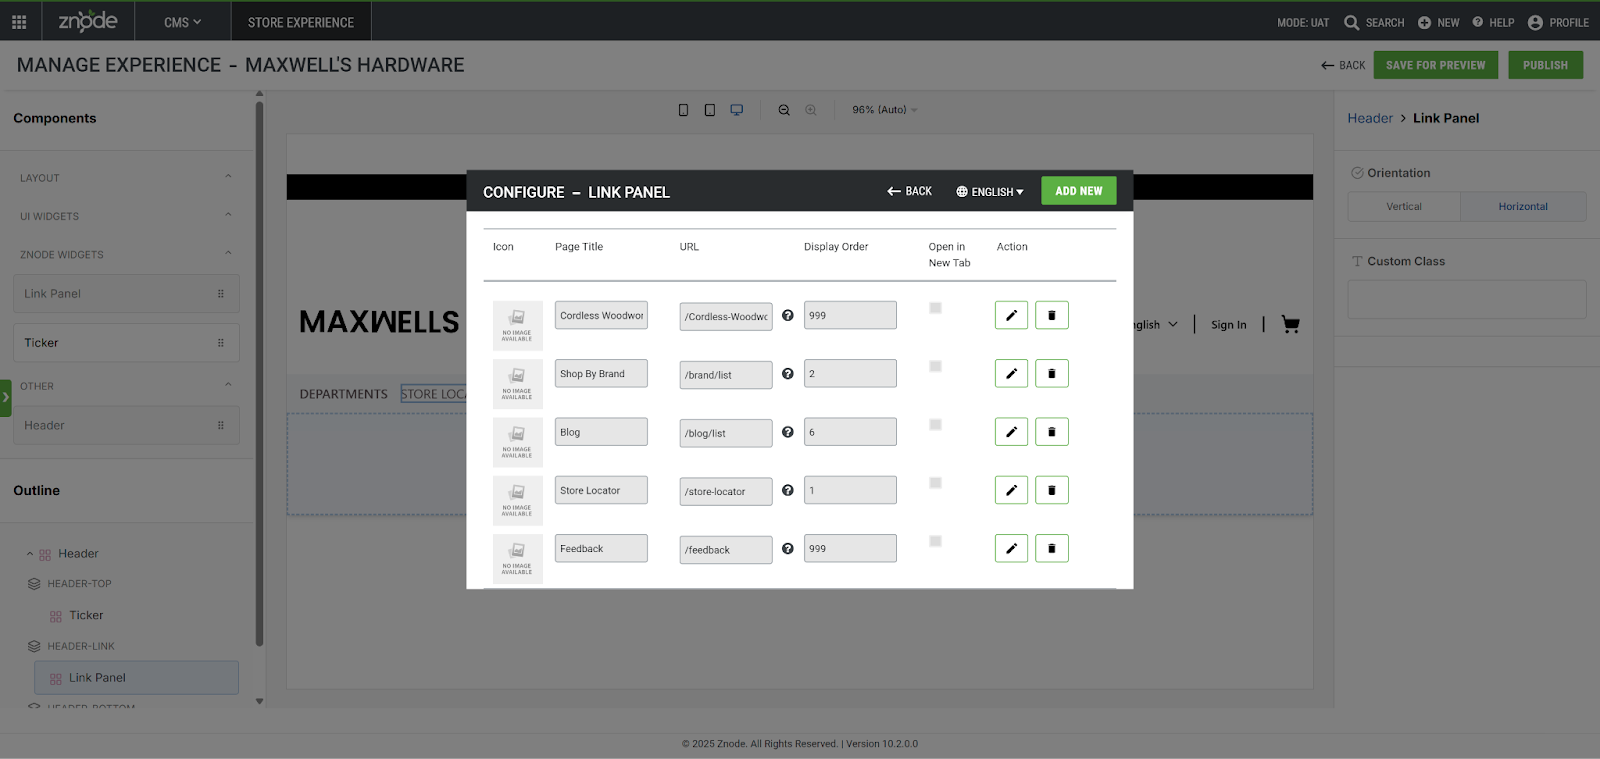
Task: Delete the Blog row trash icon
Action: click(x=1052, y=432)
